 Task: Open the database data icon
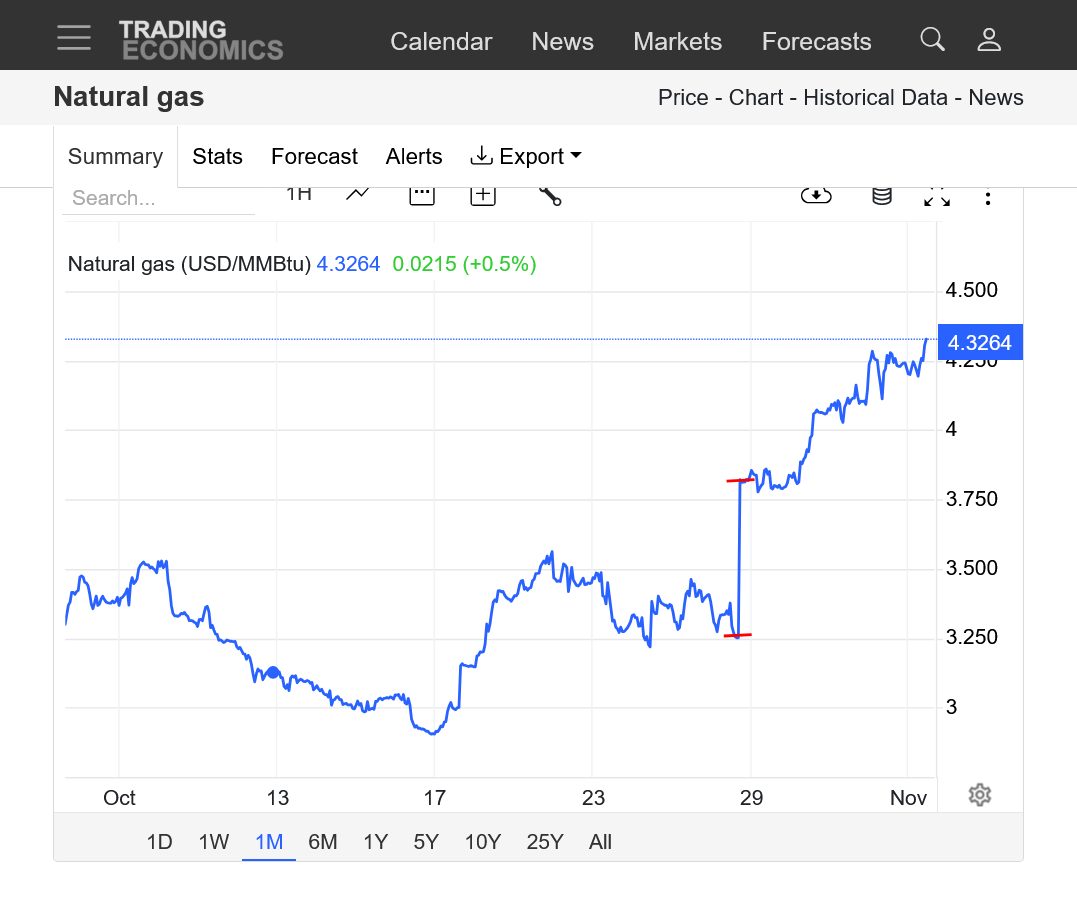[x=881, y=196]
